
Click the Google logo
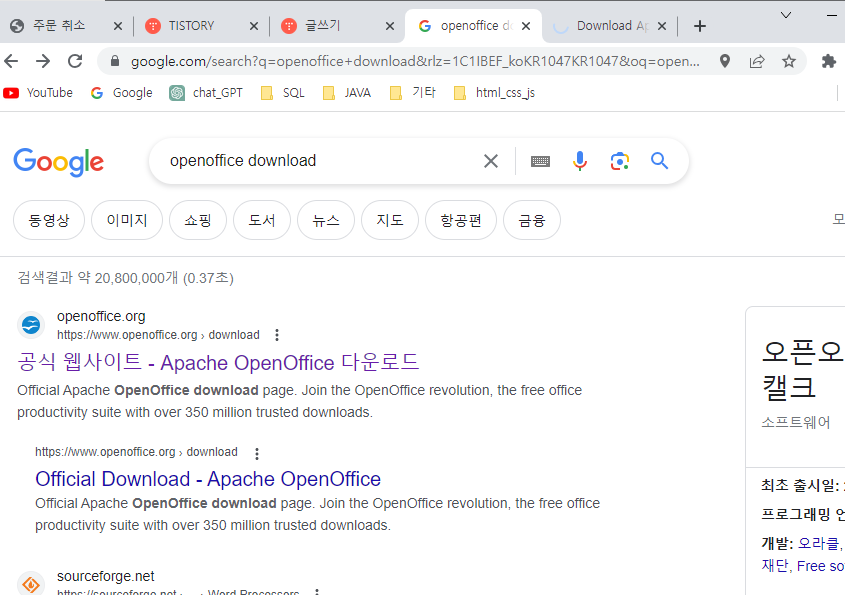59,162
